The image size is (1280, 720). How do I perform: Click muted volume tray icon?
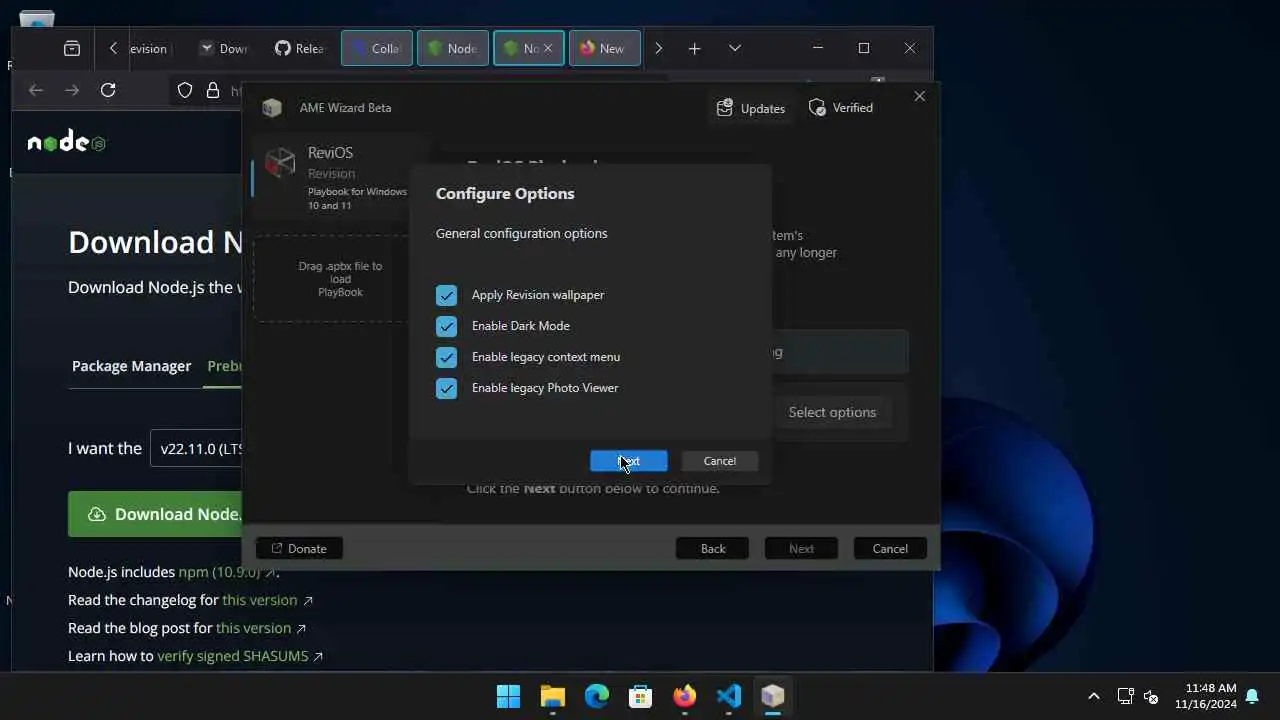coord(1151,696)
